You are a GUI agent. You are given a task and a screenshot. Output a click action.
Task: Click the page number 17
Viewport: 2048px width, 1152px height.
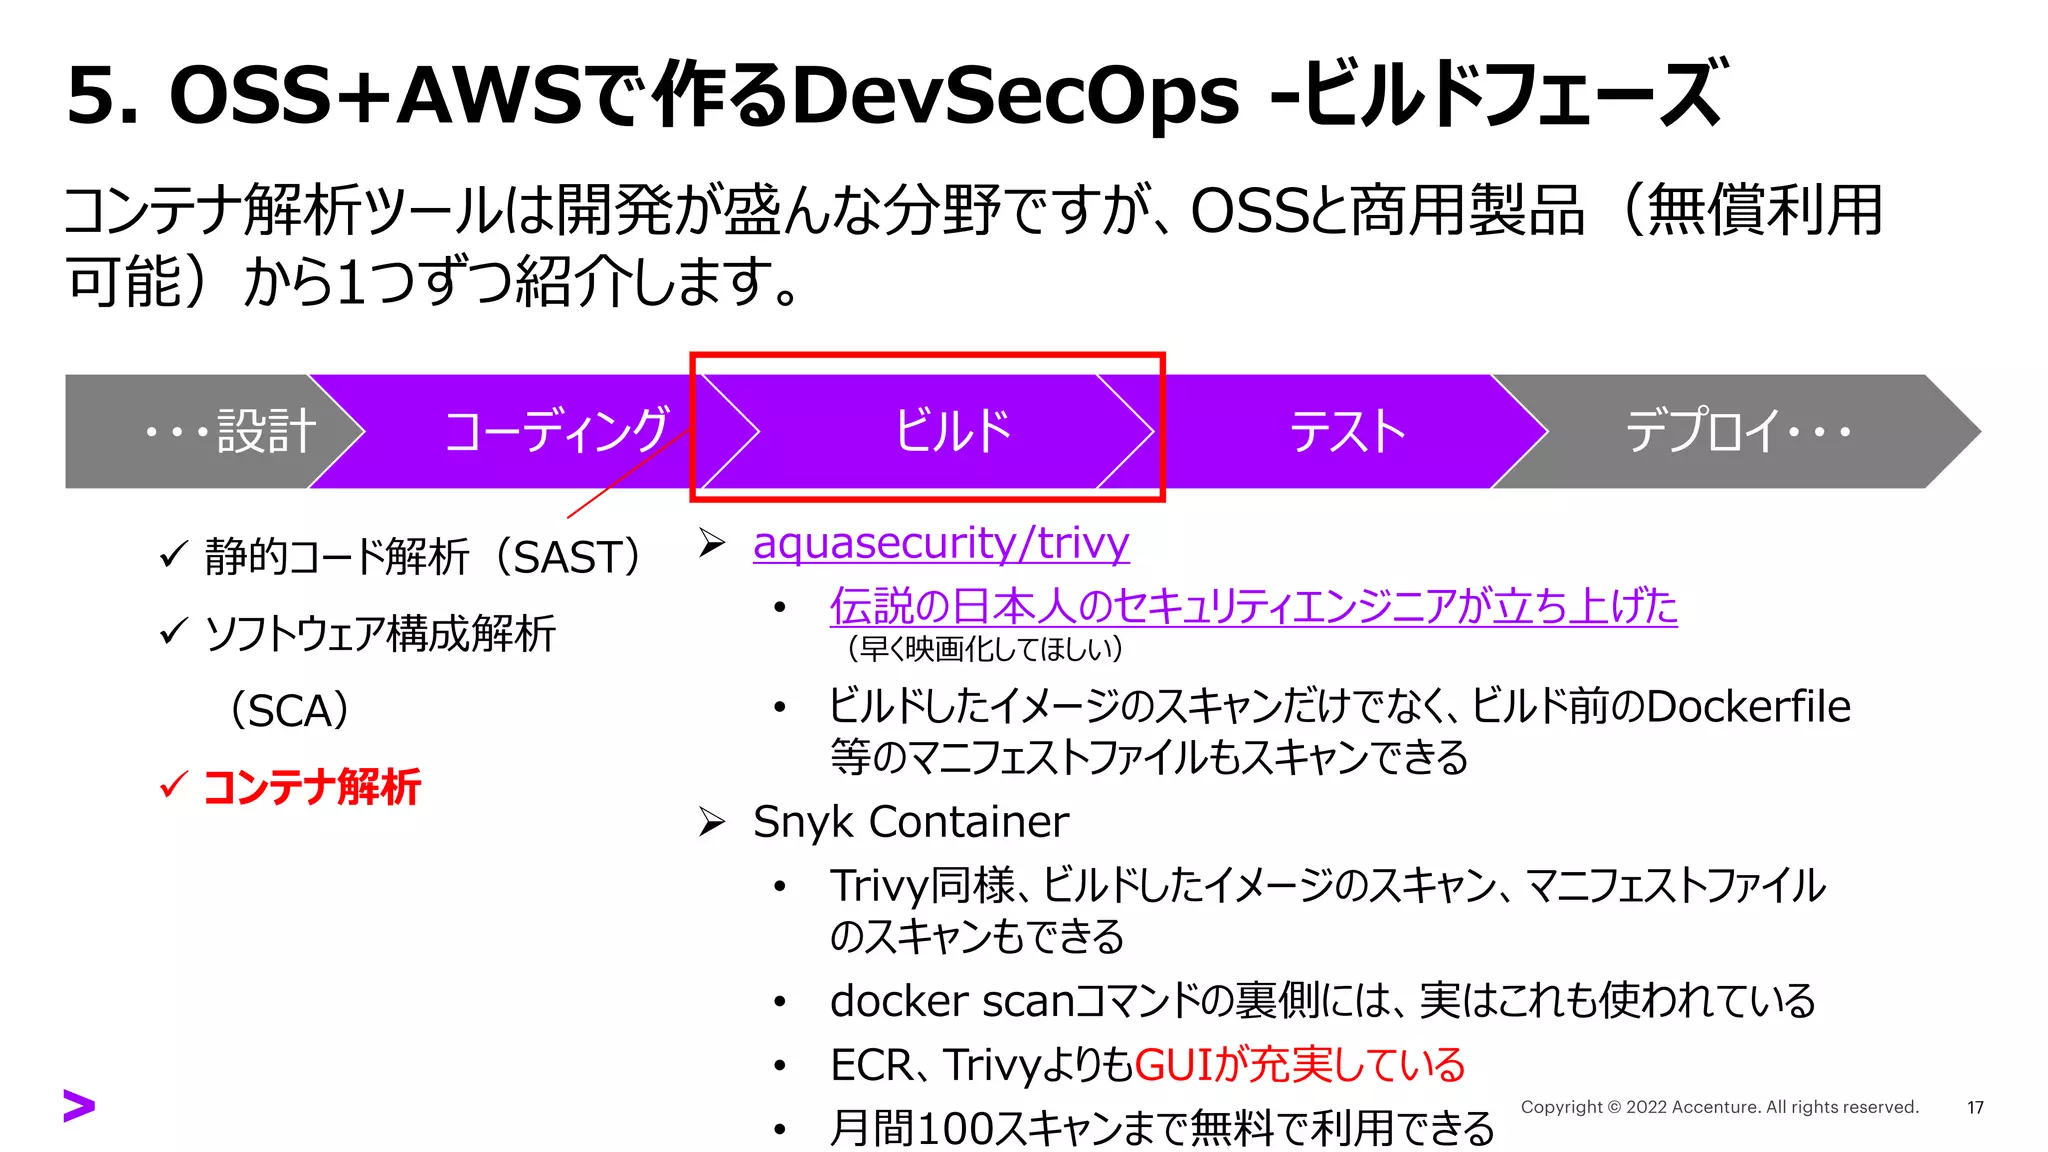point(1975,1107)
